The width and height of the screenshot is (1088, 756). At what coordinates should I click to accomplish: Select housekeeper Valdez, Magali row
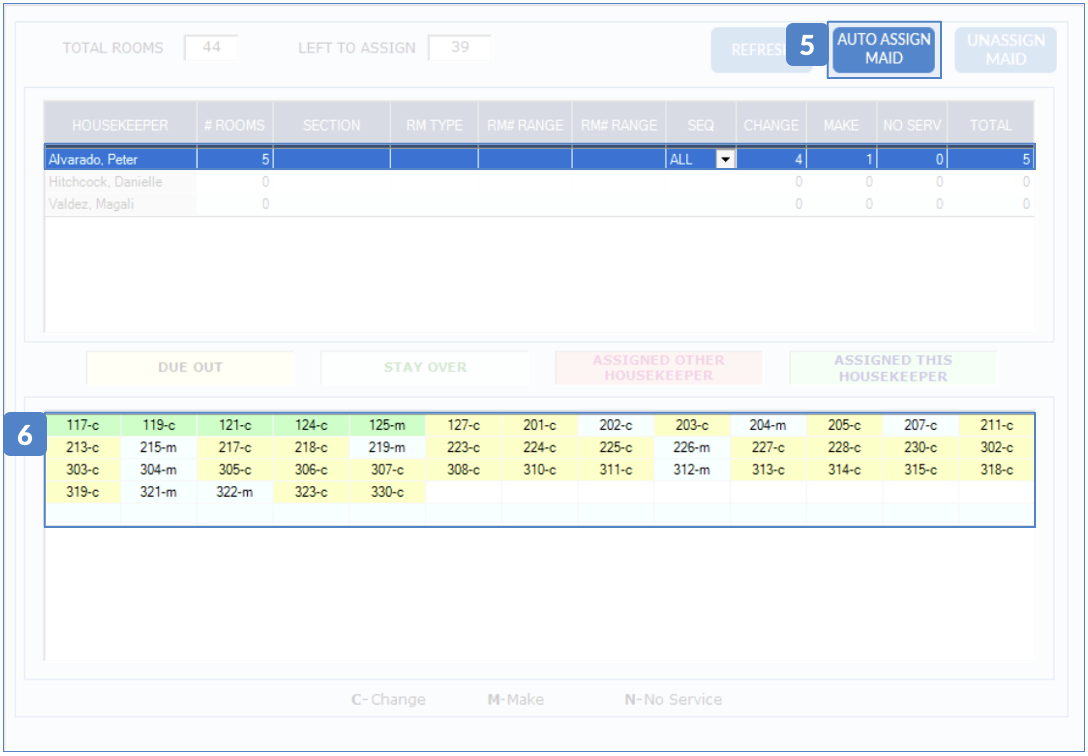pos(120,204)
